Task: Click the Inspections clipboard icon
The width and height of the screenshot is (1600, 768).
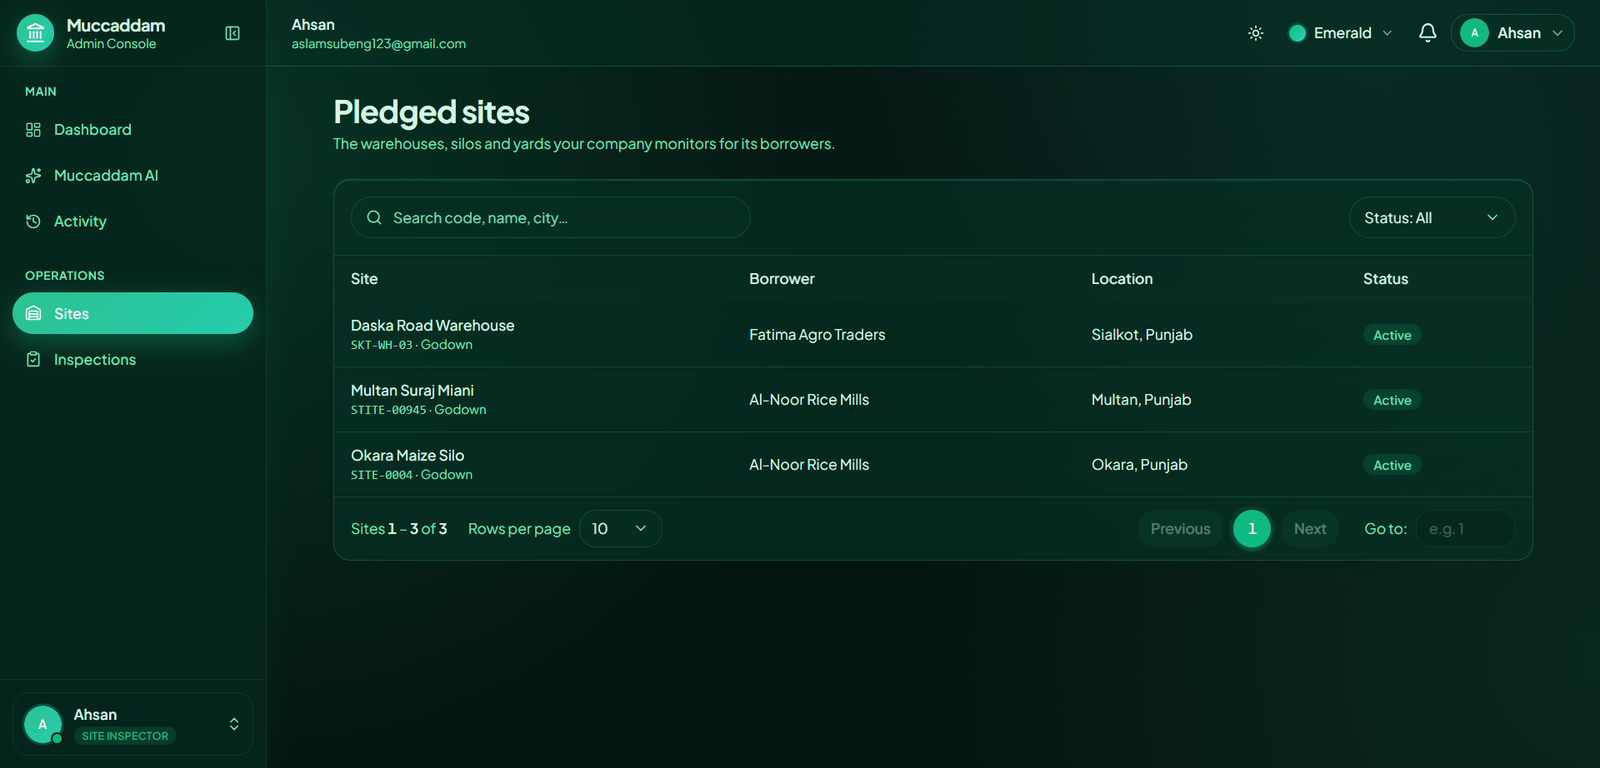Action: pyautogui.click(x=33, y=360)
